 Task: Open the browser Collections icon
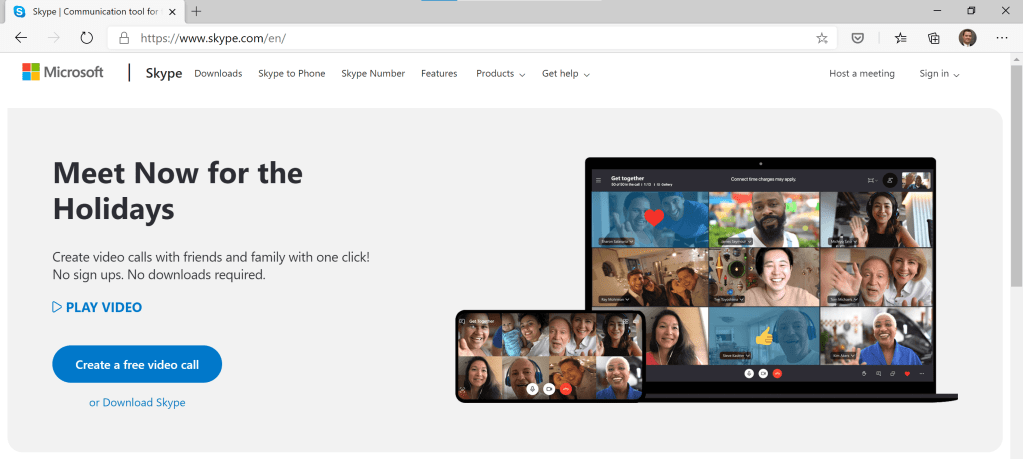934,38
